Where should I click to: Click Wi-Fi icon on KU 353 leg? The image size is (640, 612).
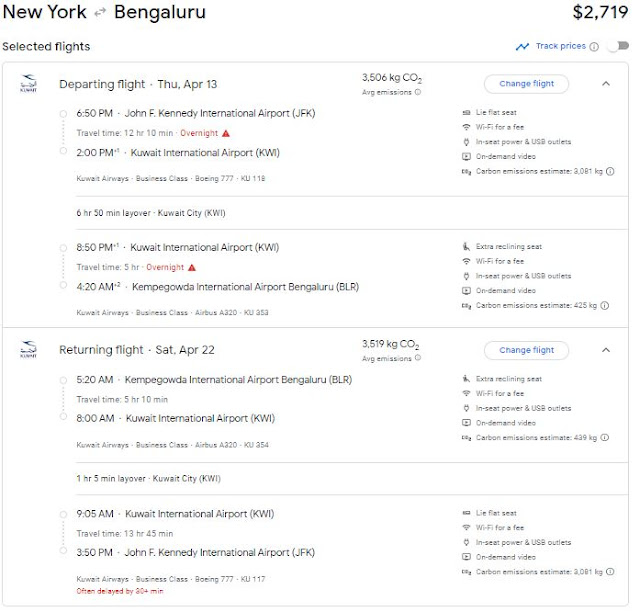[466, 261]
